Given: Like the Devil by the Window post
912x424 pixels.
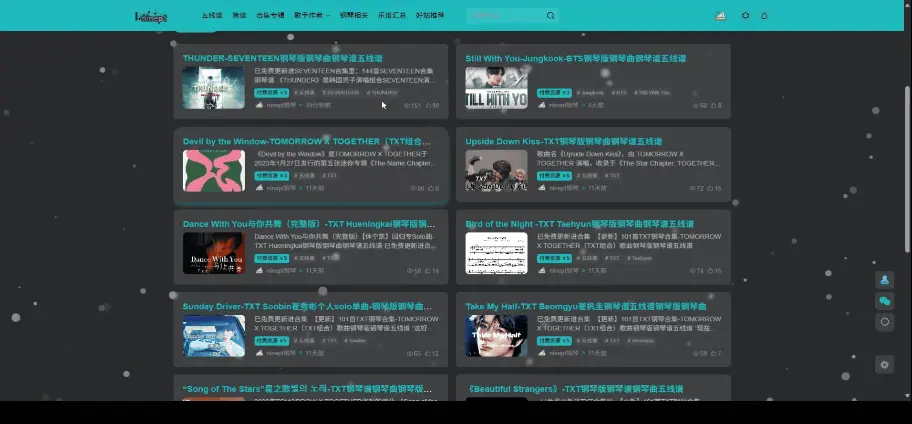Looking at the screenshot, I should tap(433, 188).
